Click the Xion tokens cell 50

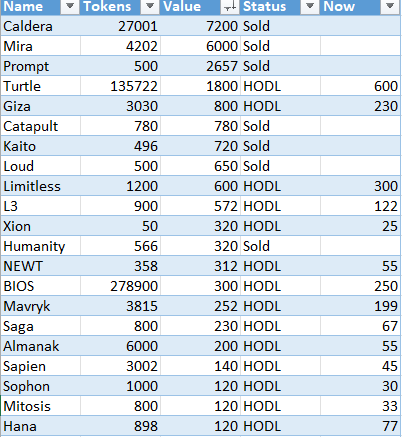click(x=120, y=226)
